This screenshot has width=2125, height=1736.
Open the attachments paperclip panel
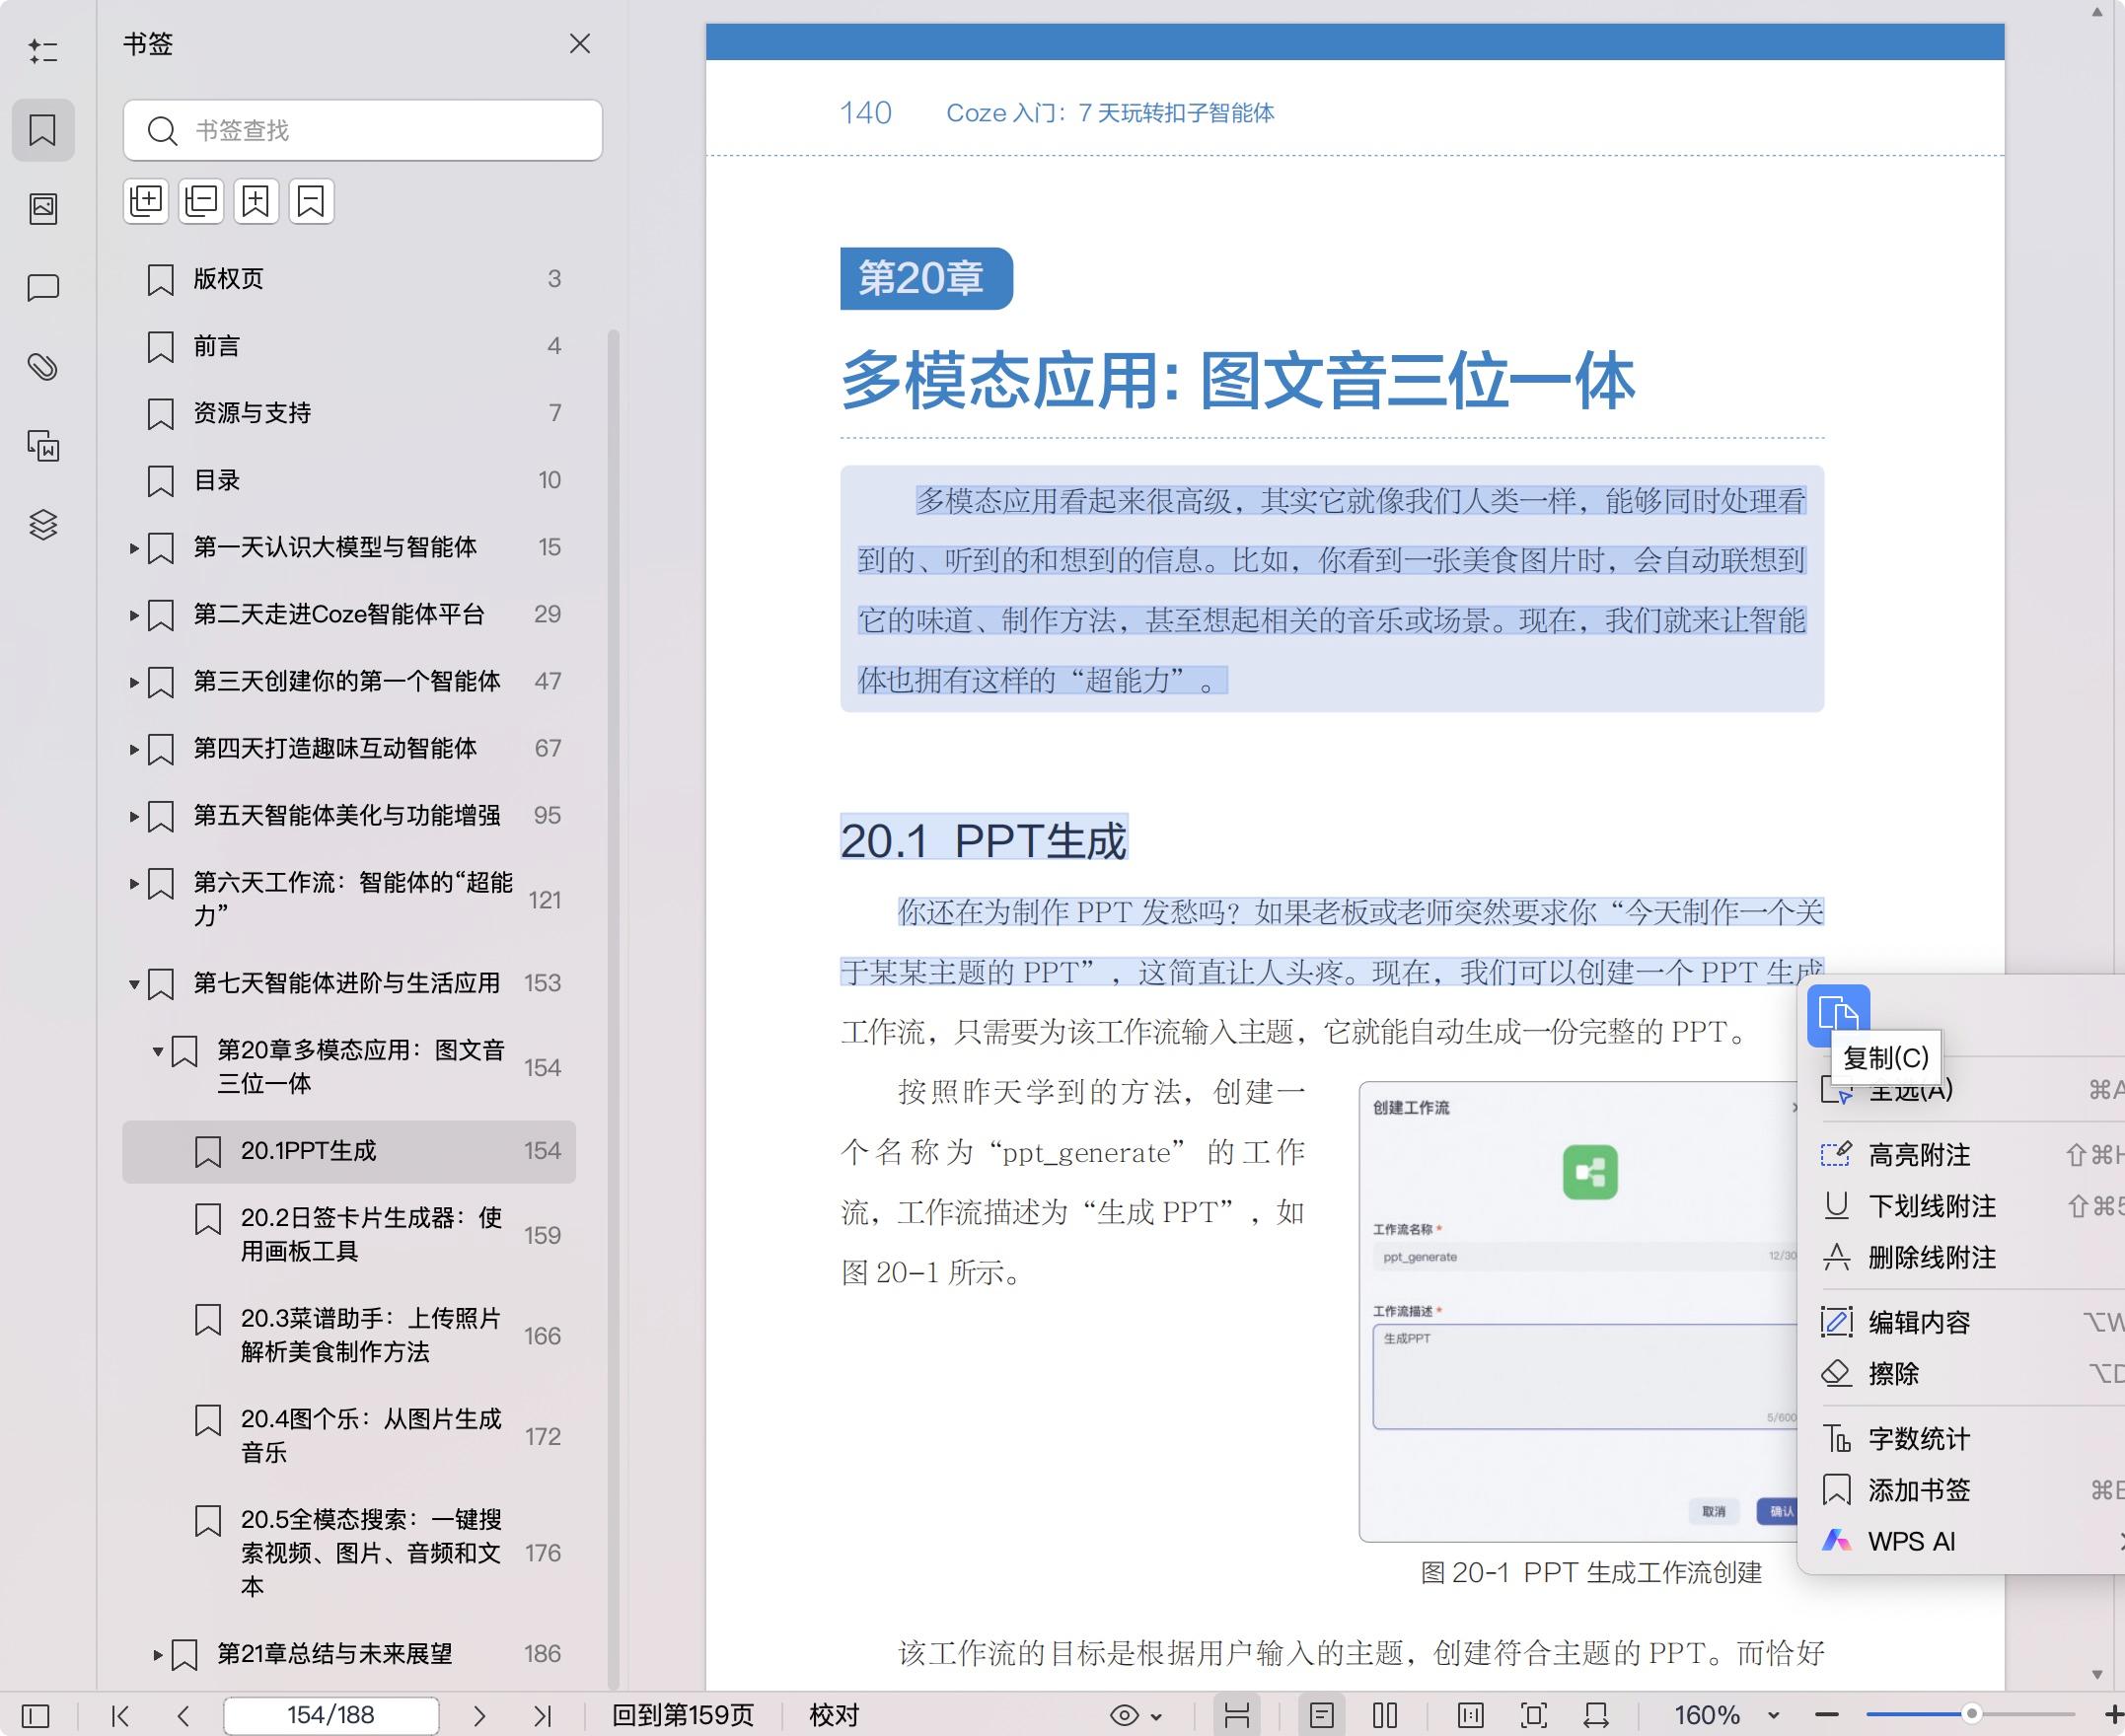43,367
